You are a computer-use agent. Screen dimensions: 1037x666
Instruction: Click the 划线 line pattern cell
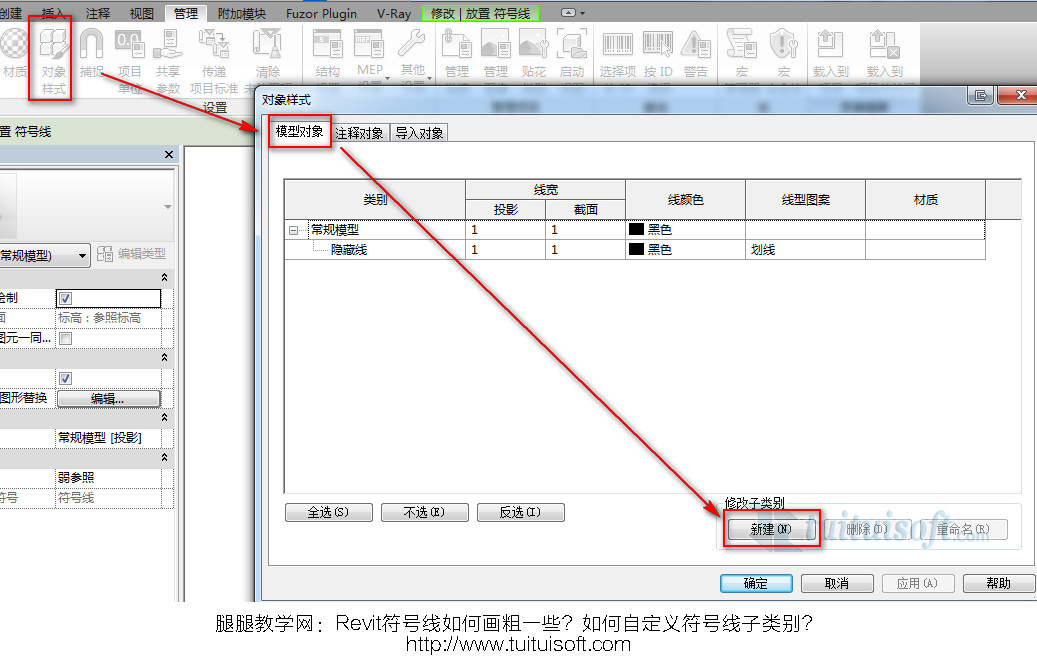[804, 250]
